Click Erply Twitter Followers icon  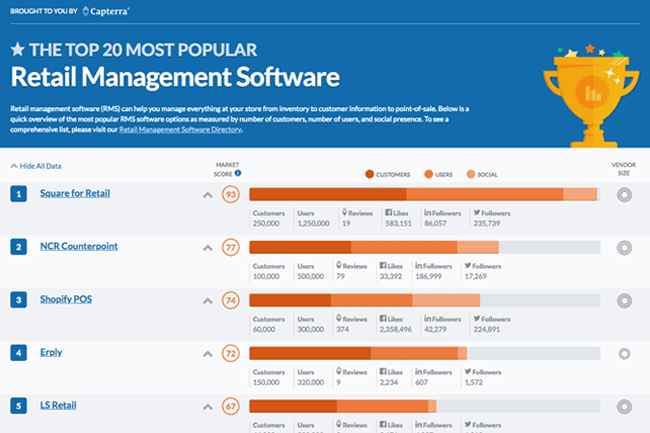click(x=468, y=372)
